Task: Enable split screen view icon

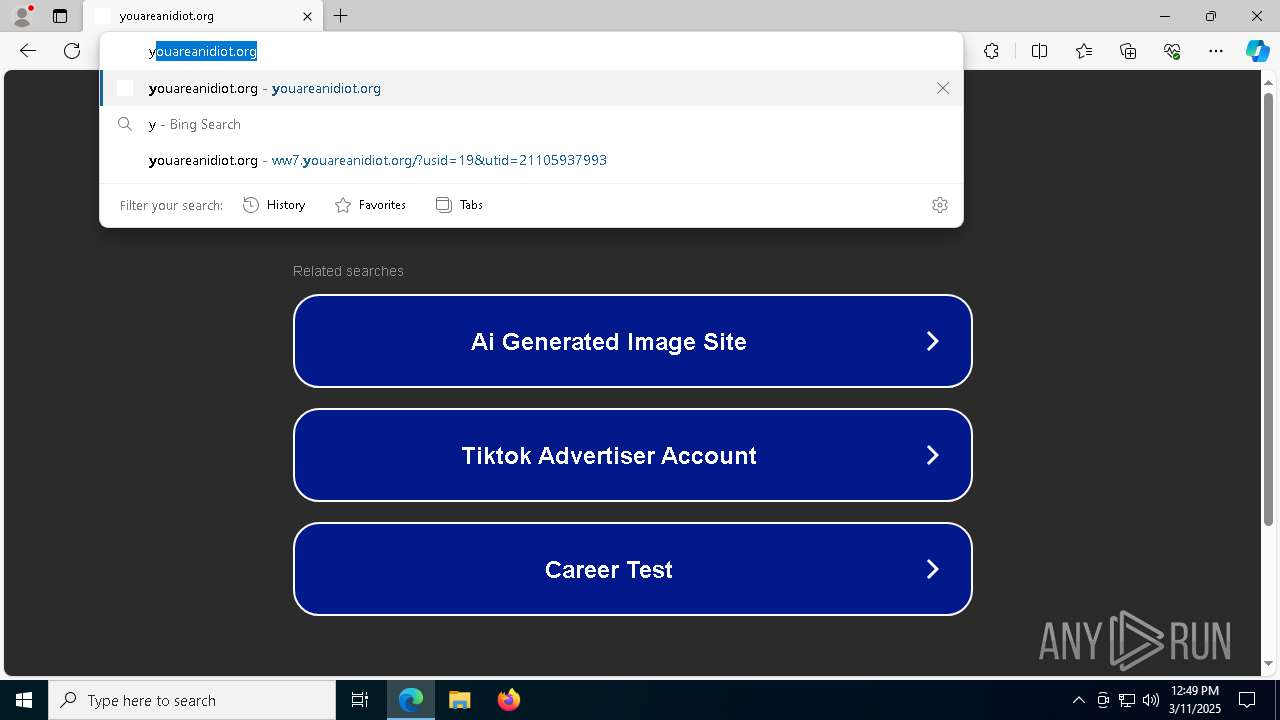Action: (x=1039, y=51)
